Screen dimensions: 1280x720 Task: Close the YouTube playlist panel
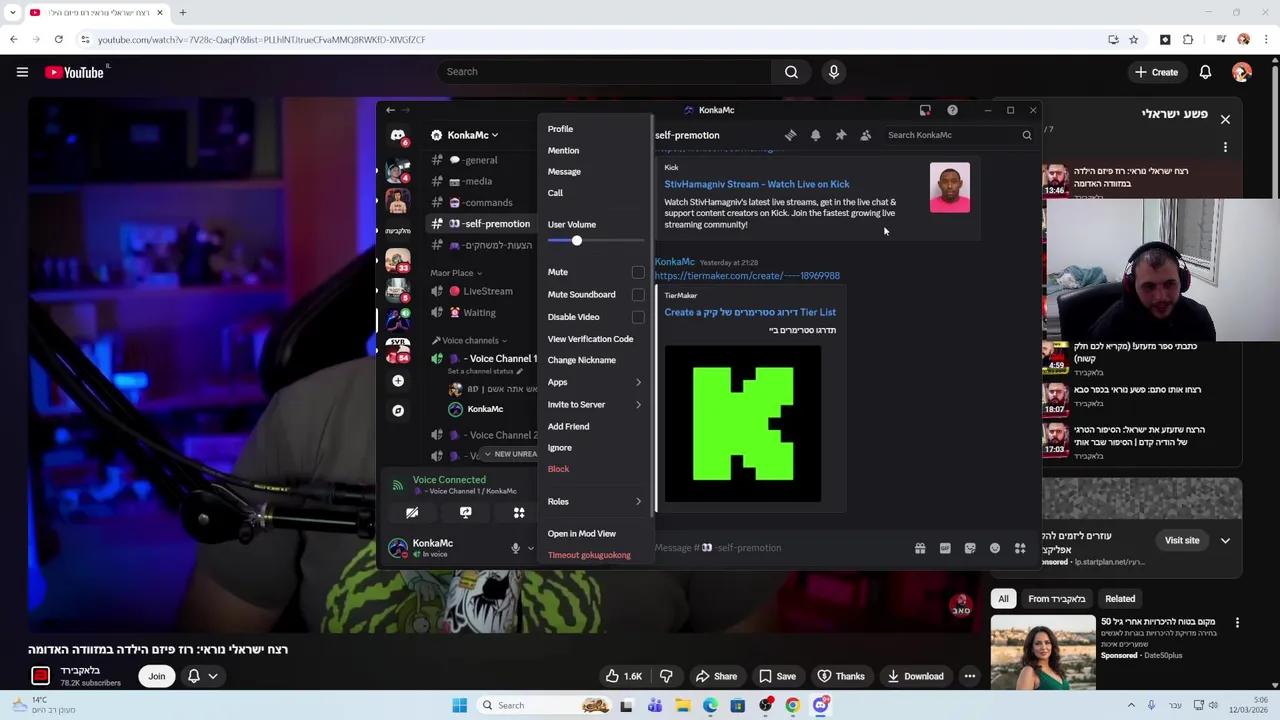[1225, 119]
